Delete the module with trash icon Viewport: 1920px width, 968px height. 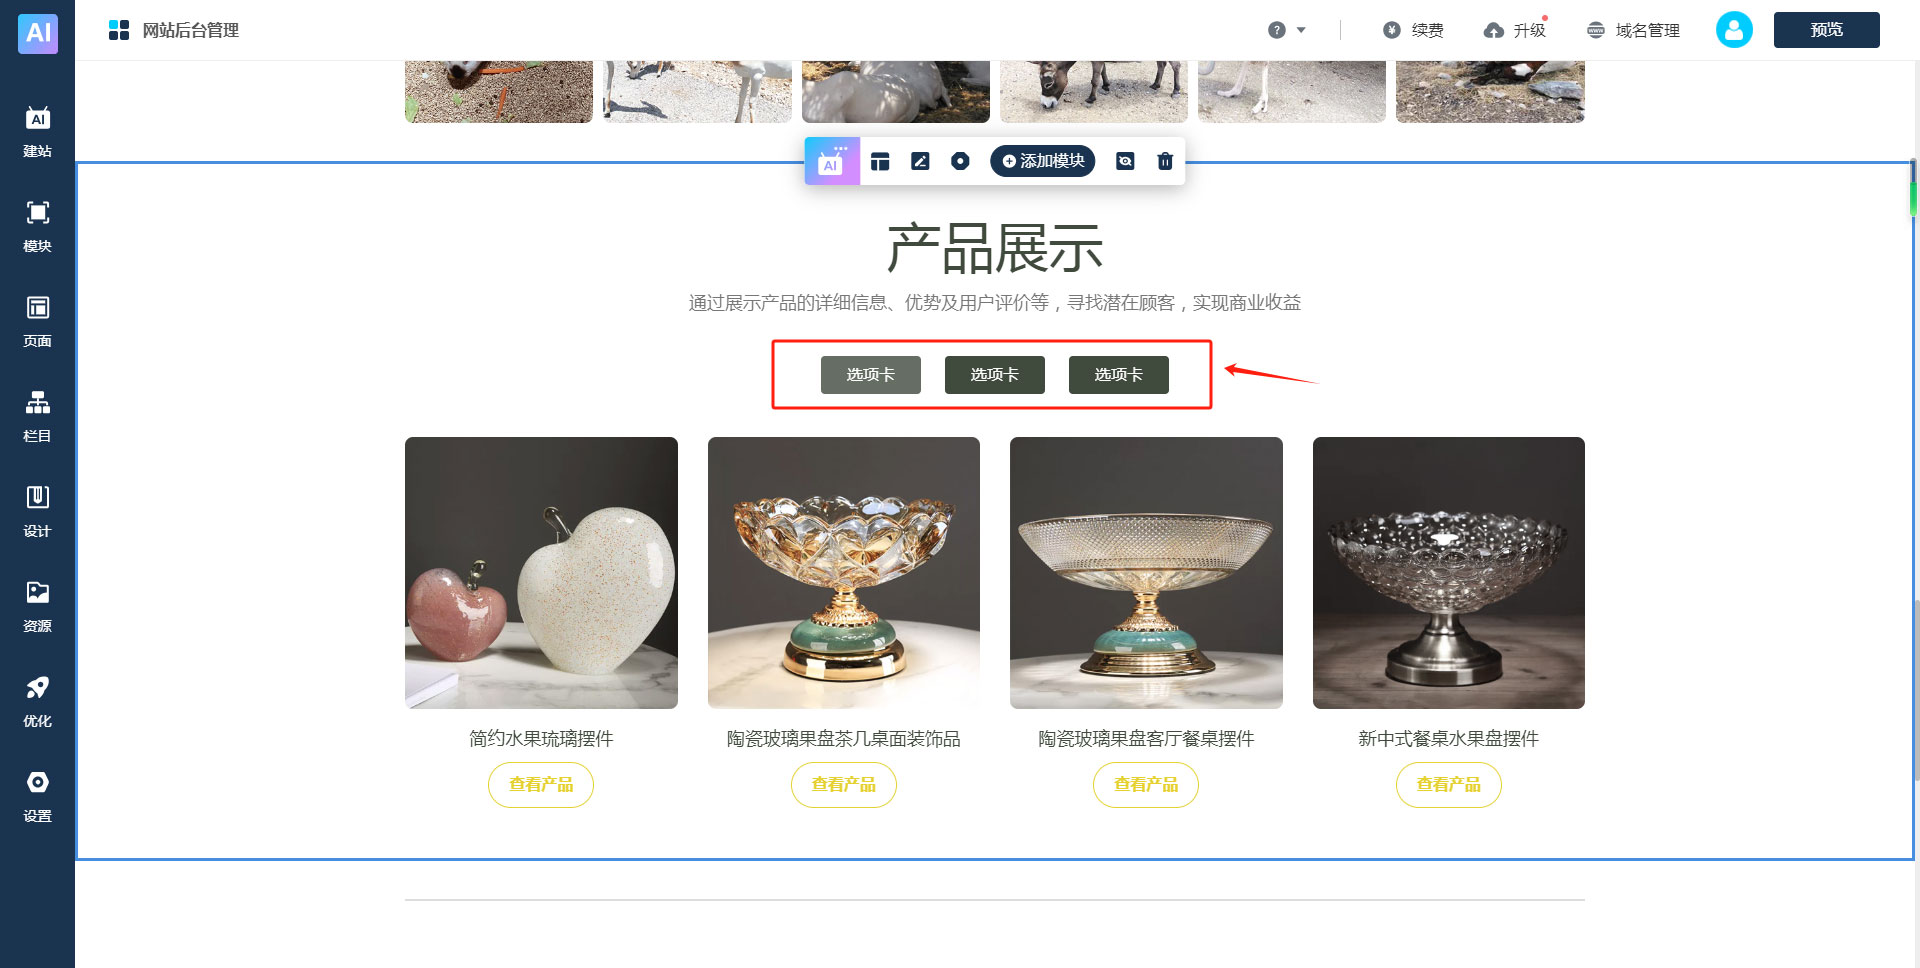(1165, 161)
